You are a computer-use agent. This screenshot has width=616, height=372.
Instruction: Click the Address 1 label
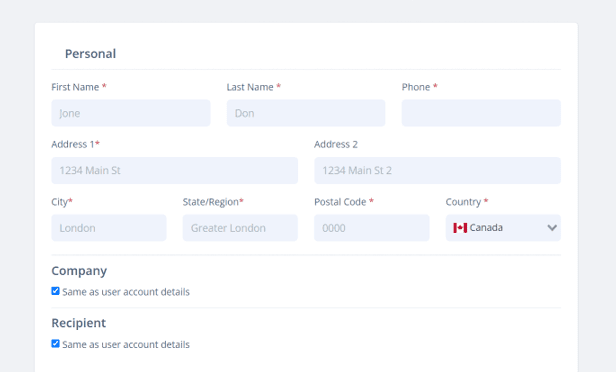pyautogui.click(x=75, y=144)
